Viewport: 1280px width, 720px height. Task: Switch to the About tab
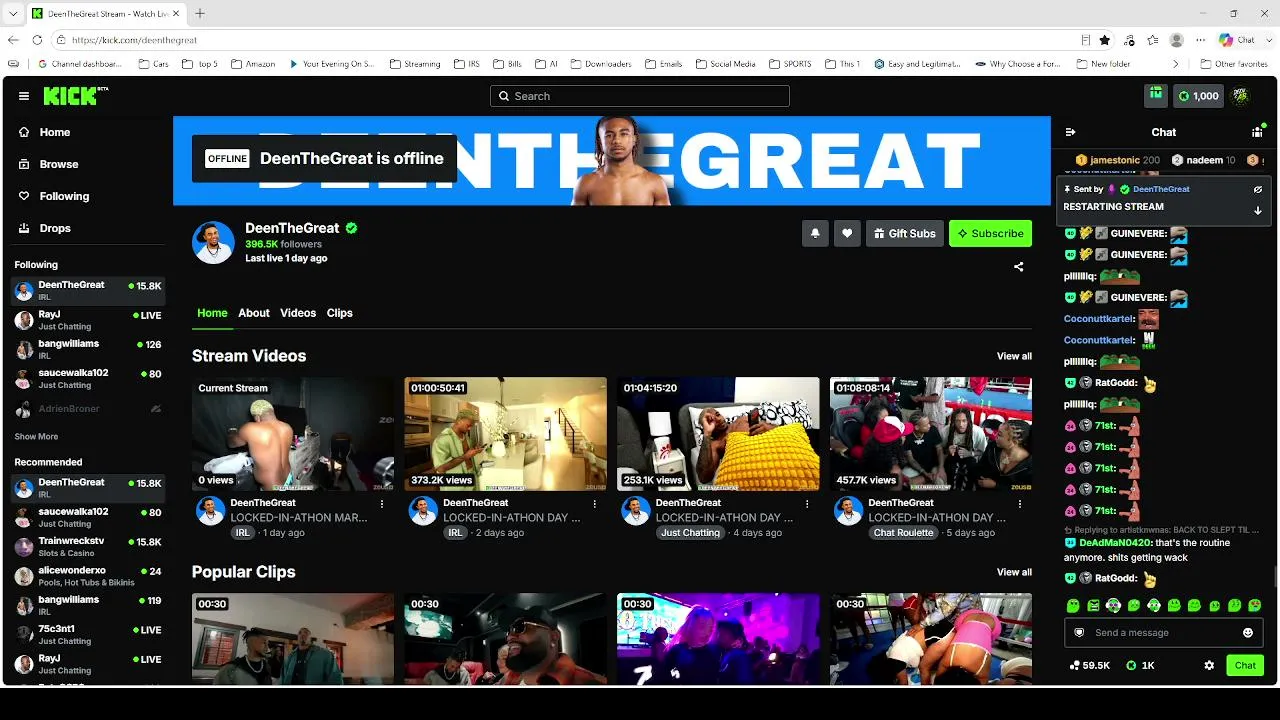click(254, 313)
